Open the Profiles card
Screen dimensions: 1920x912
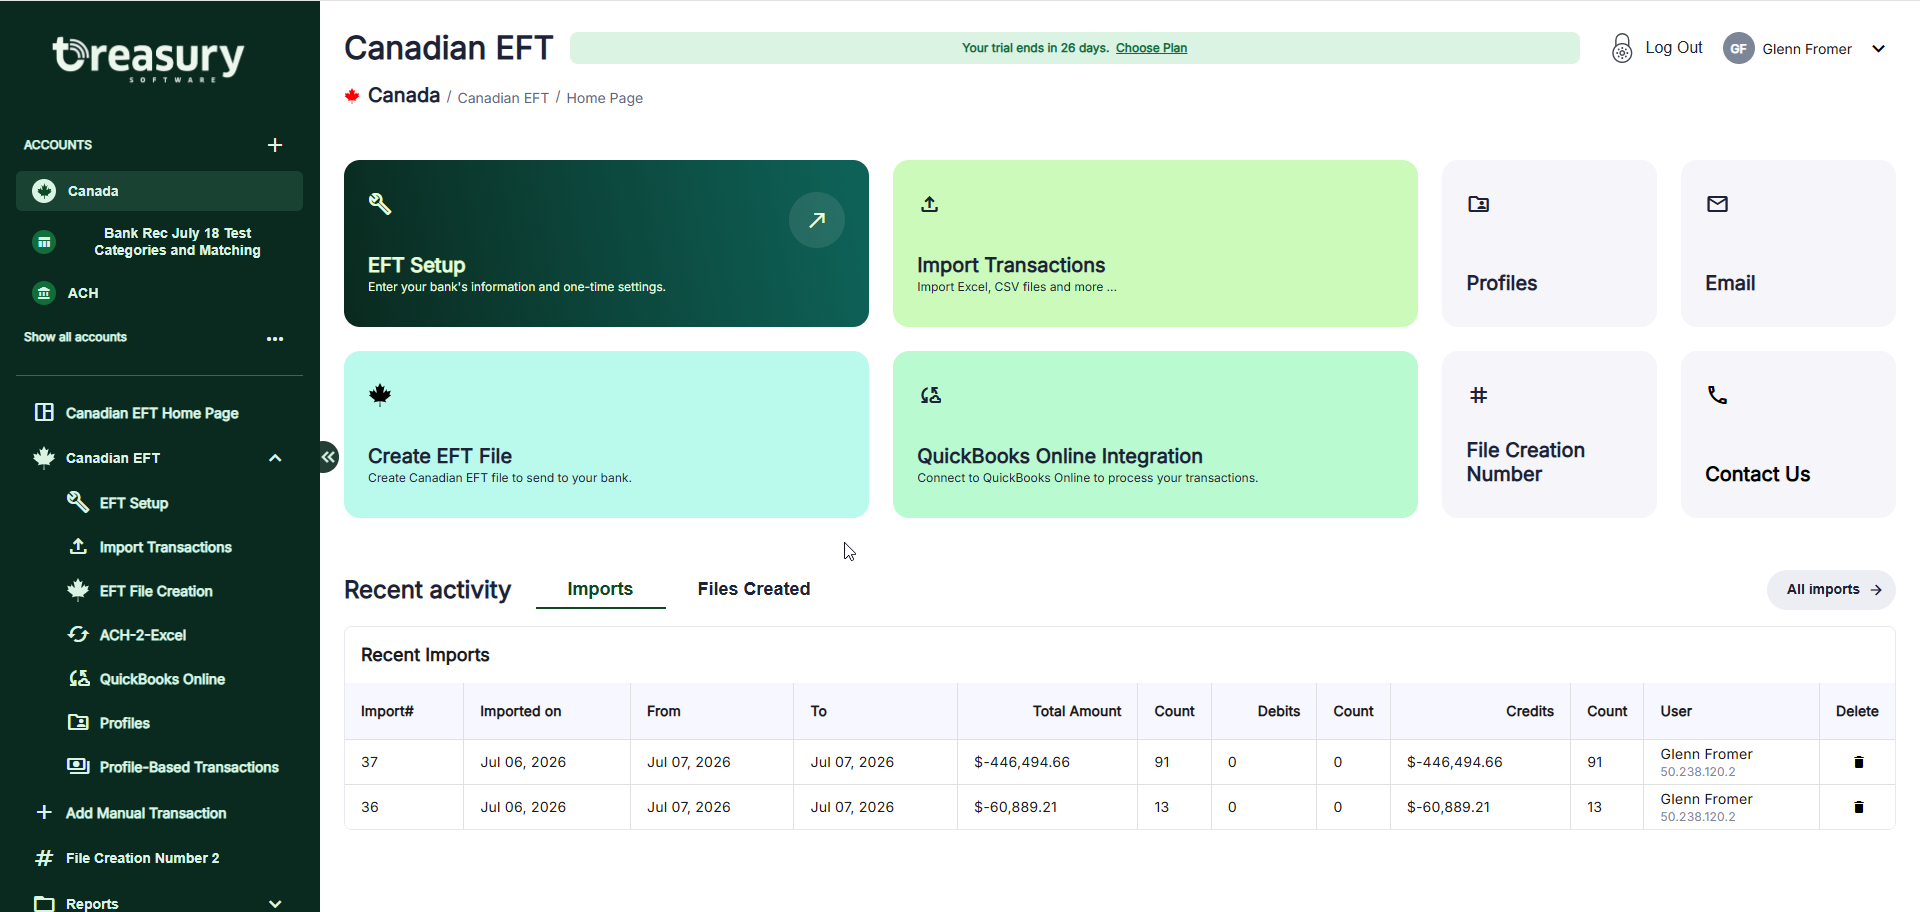pos(1549,243)
